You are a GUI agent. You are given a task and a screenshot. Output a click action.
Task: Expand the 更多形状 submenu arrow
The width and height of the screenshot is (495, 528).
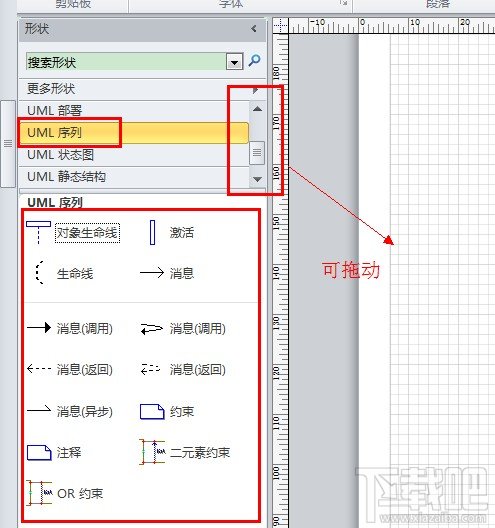[255, 90]
